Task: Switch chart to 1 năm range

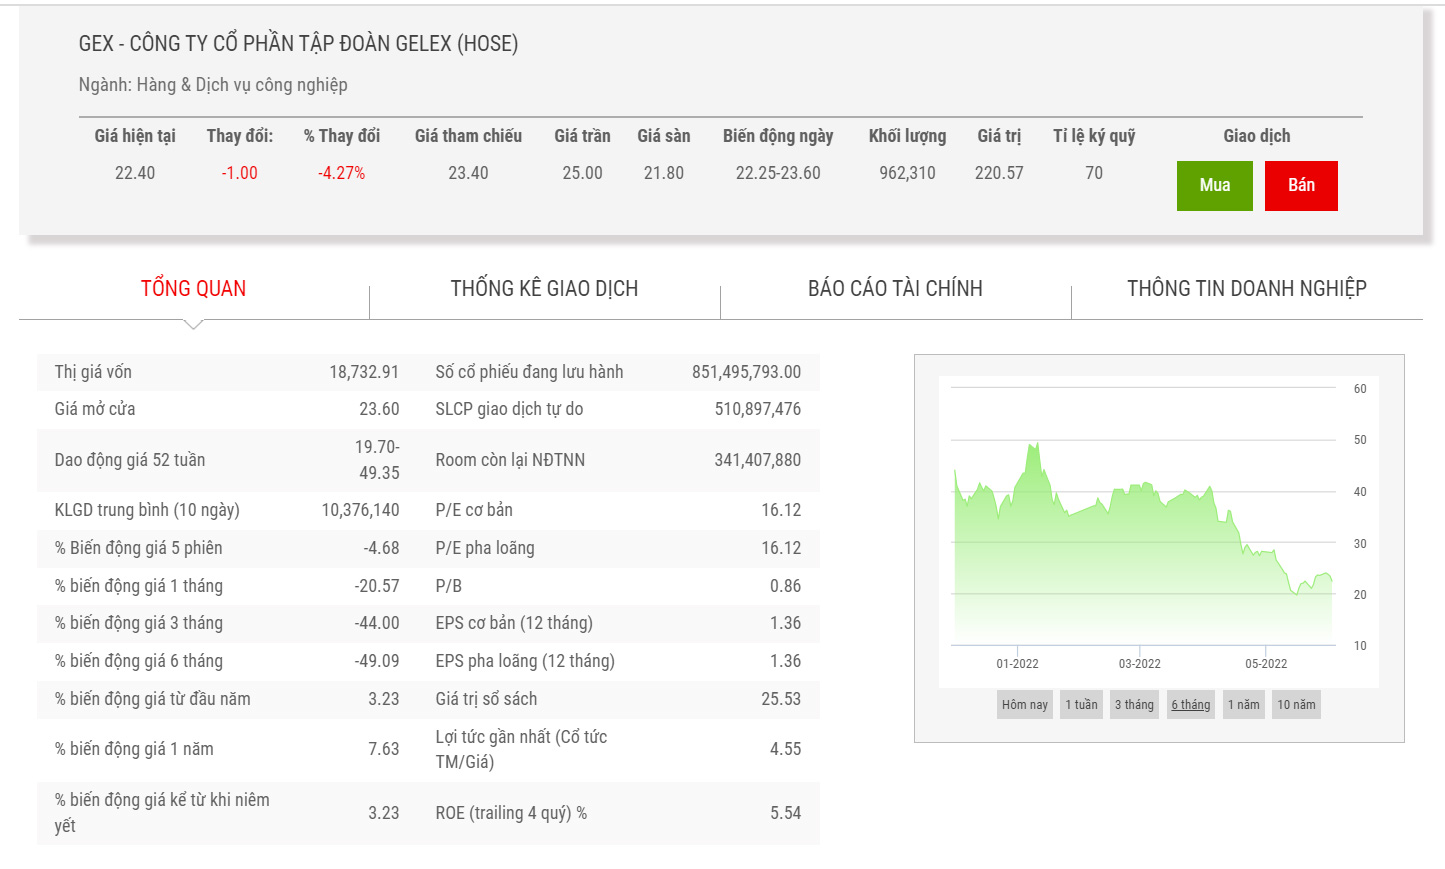Action: click(x=1243, y=705)
